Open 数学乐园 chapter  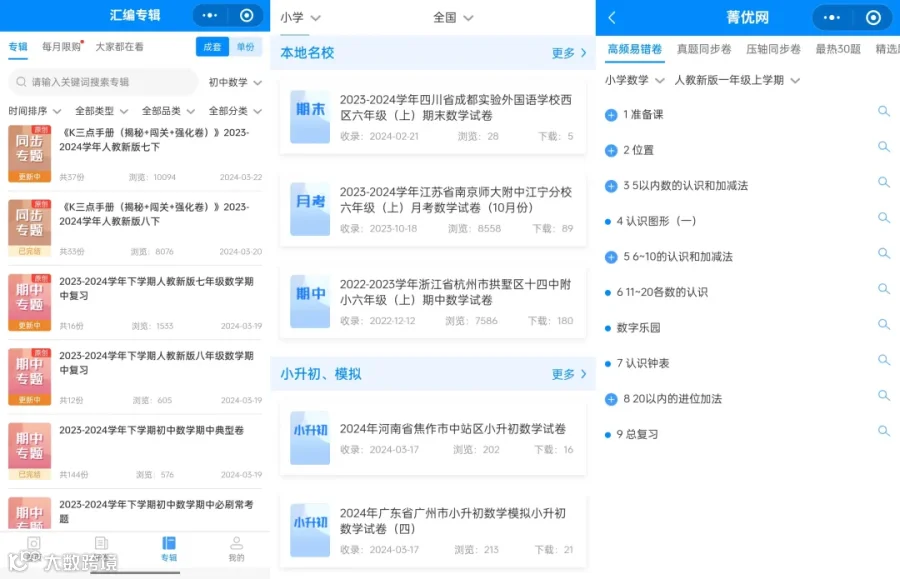(x=638, y=328)
